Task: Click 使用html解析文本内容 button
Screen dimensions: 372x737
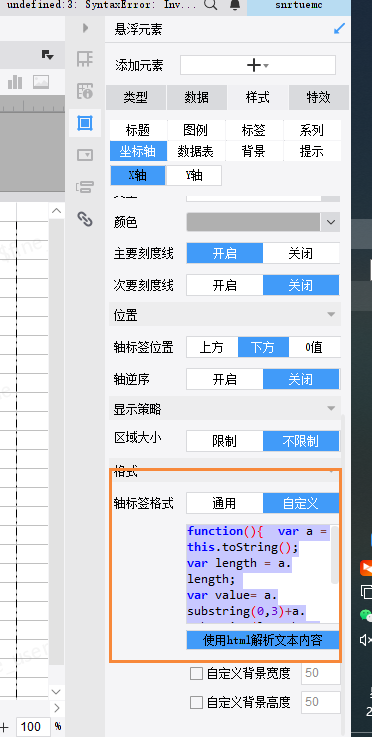Action: click(263, 640)
